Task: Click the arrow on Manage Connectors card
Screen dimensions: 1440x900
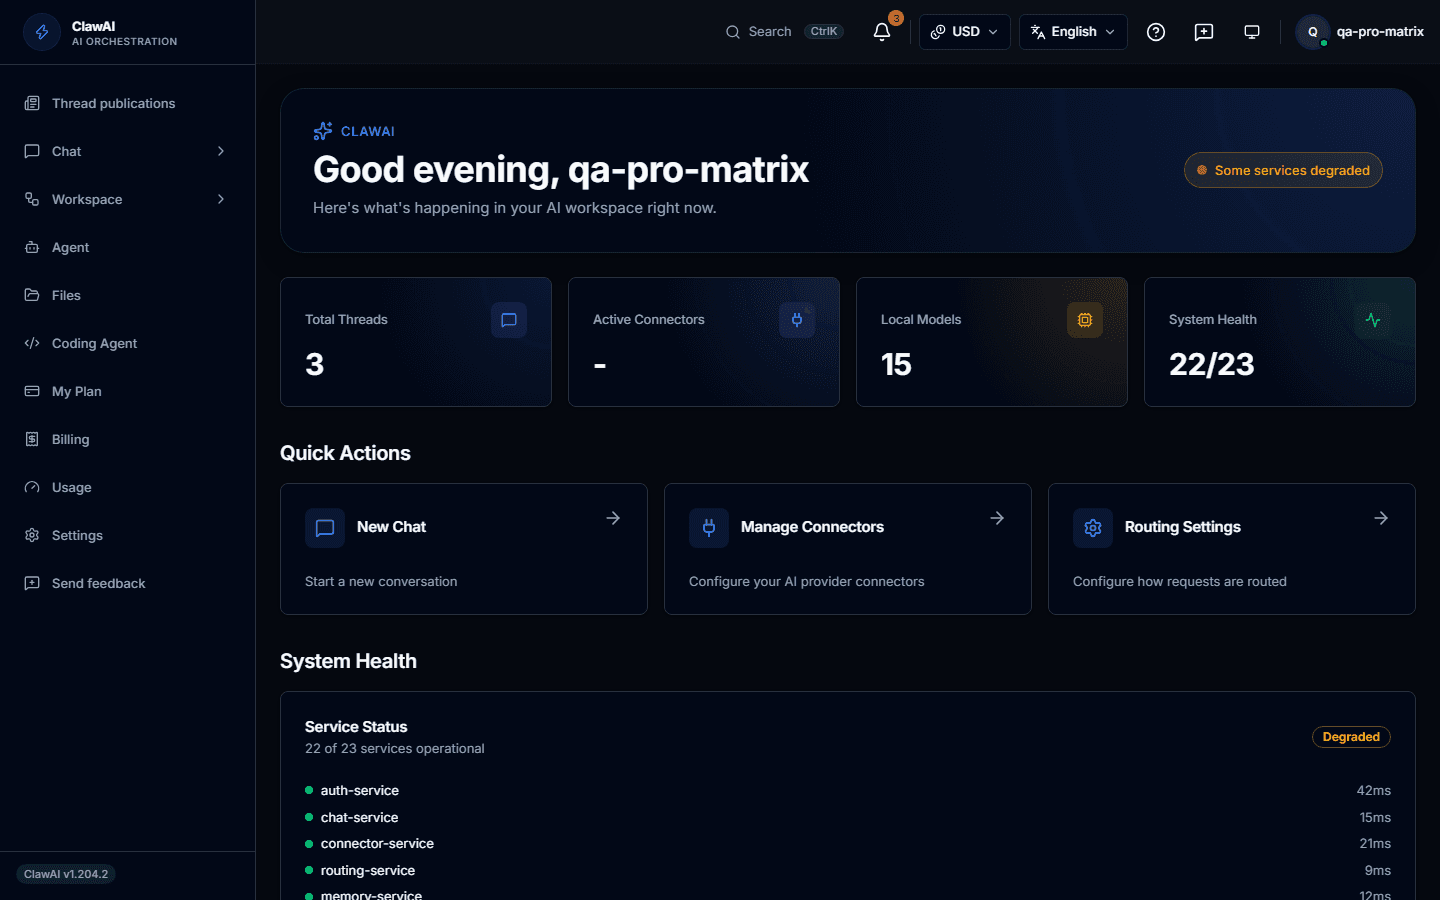Action: [997, 518]
